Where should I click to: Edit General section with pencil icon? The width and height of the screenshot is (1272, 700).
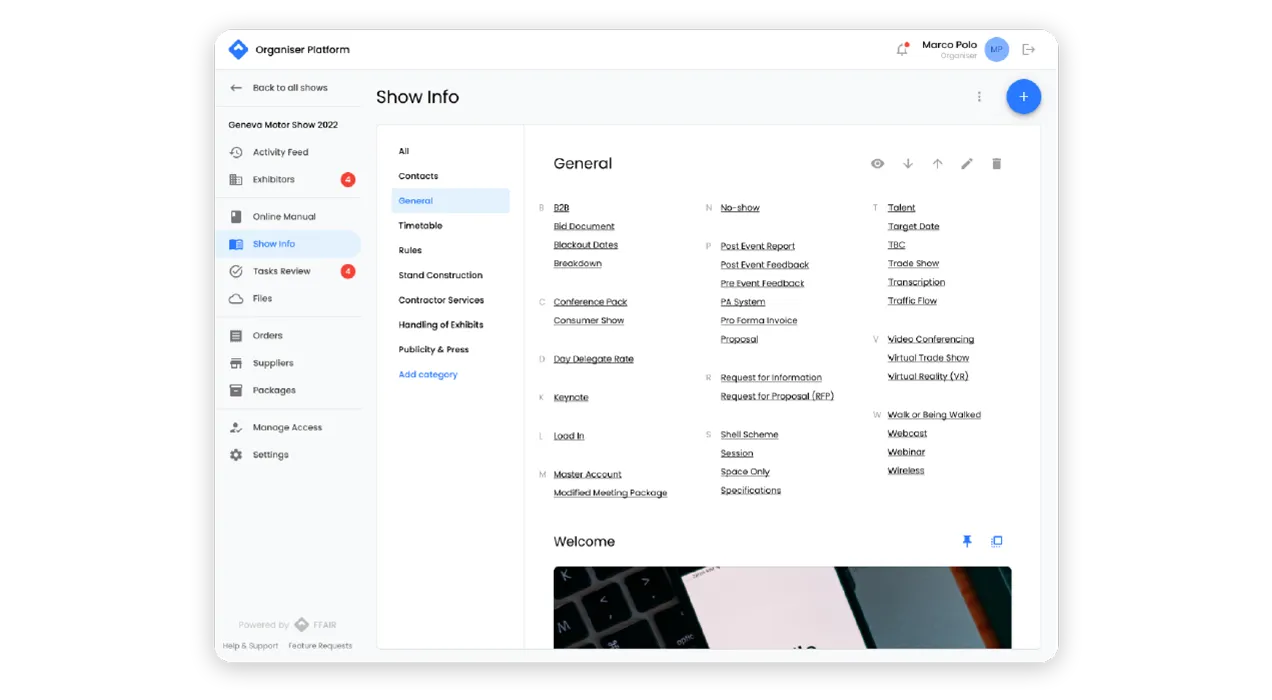[967, 164]
